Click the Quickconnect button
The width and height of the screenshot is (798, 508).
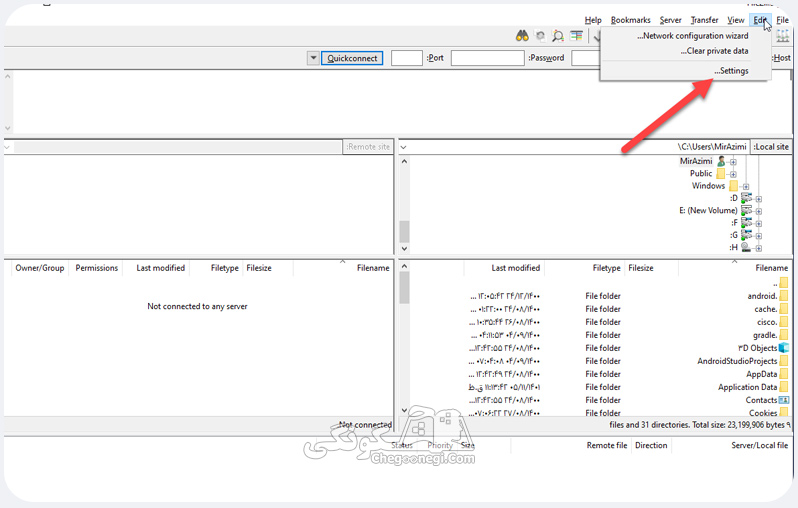coord(352,58)
